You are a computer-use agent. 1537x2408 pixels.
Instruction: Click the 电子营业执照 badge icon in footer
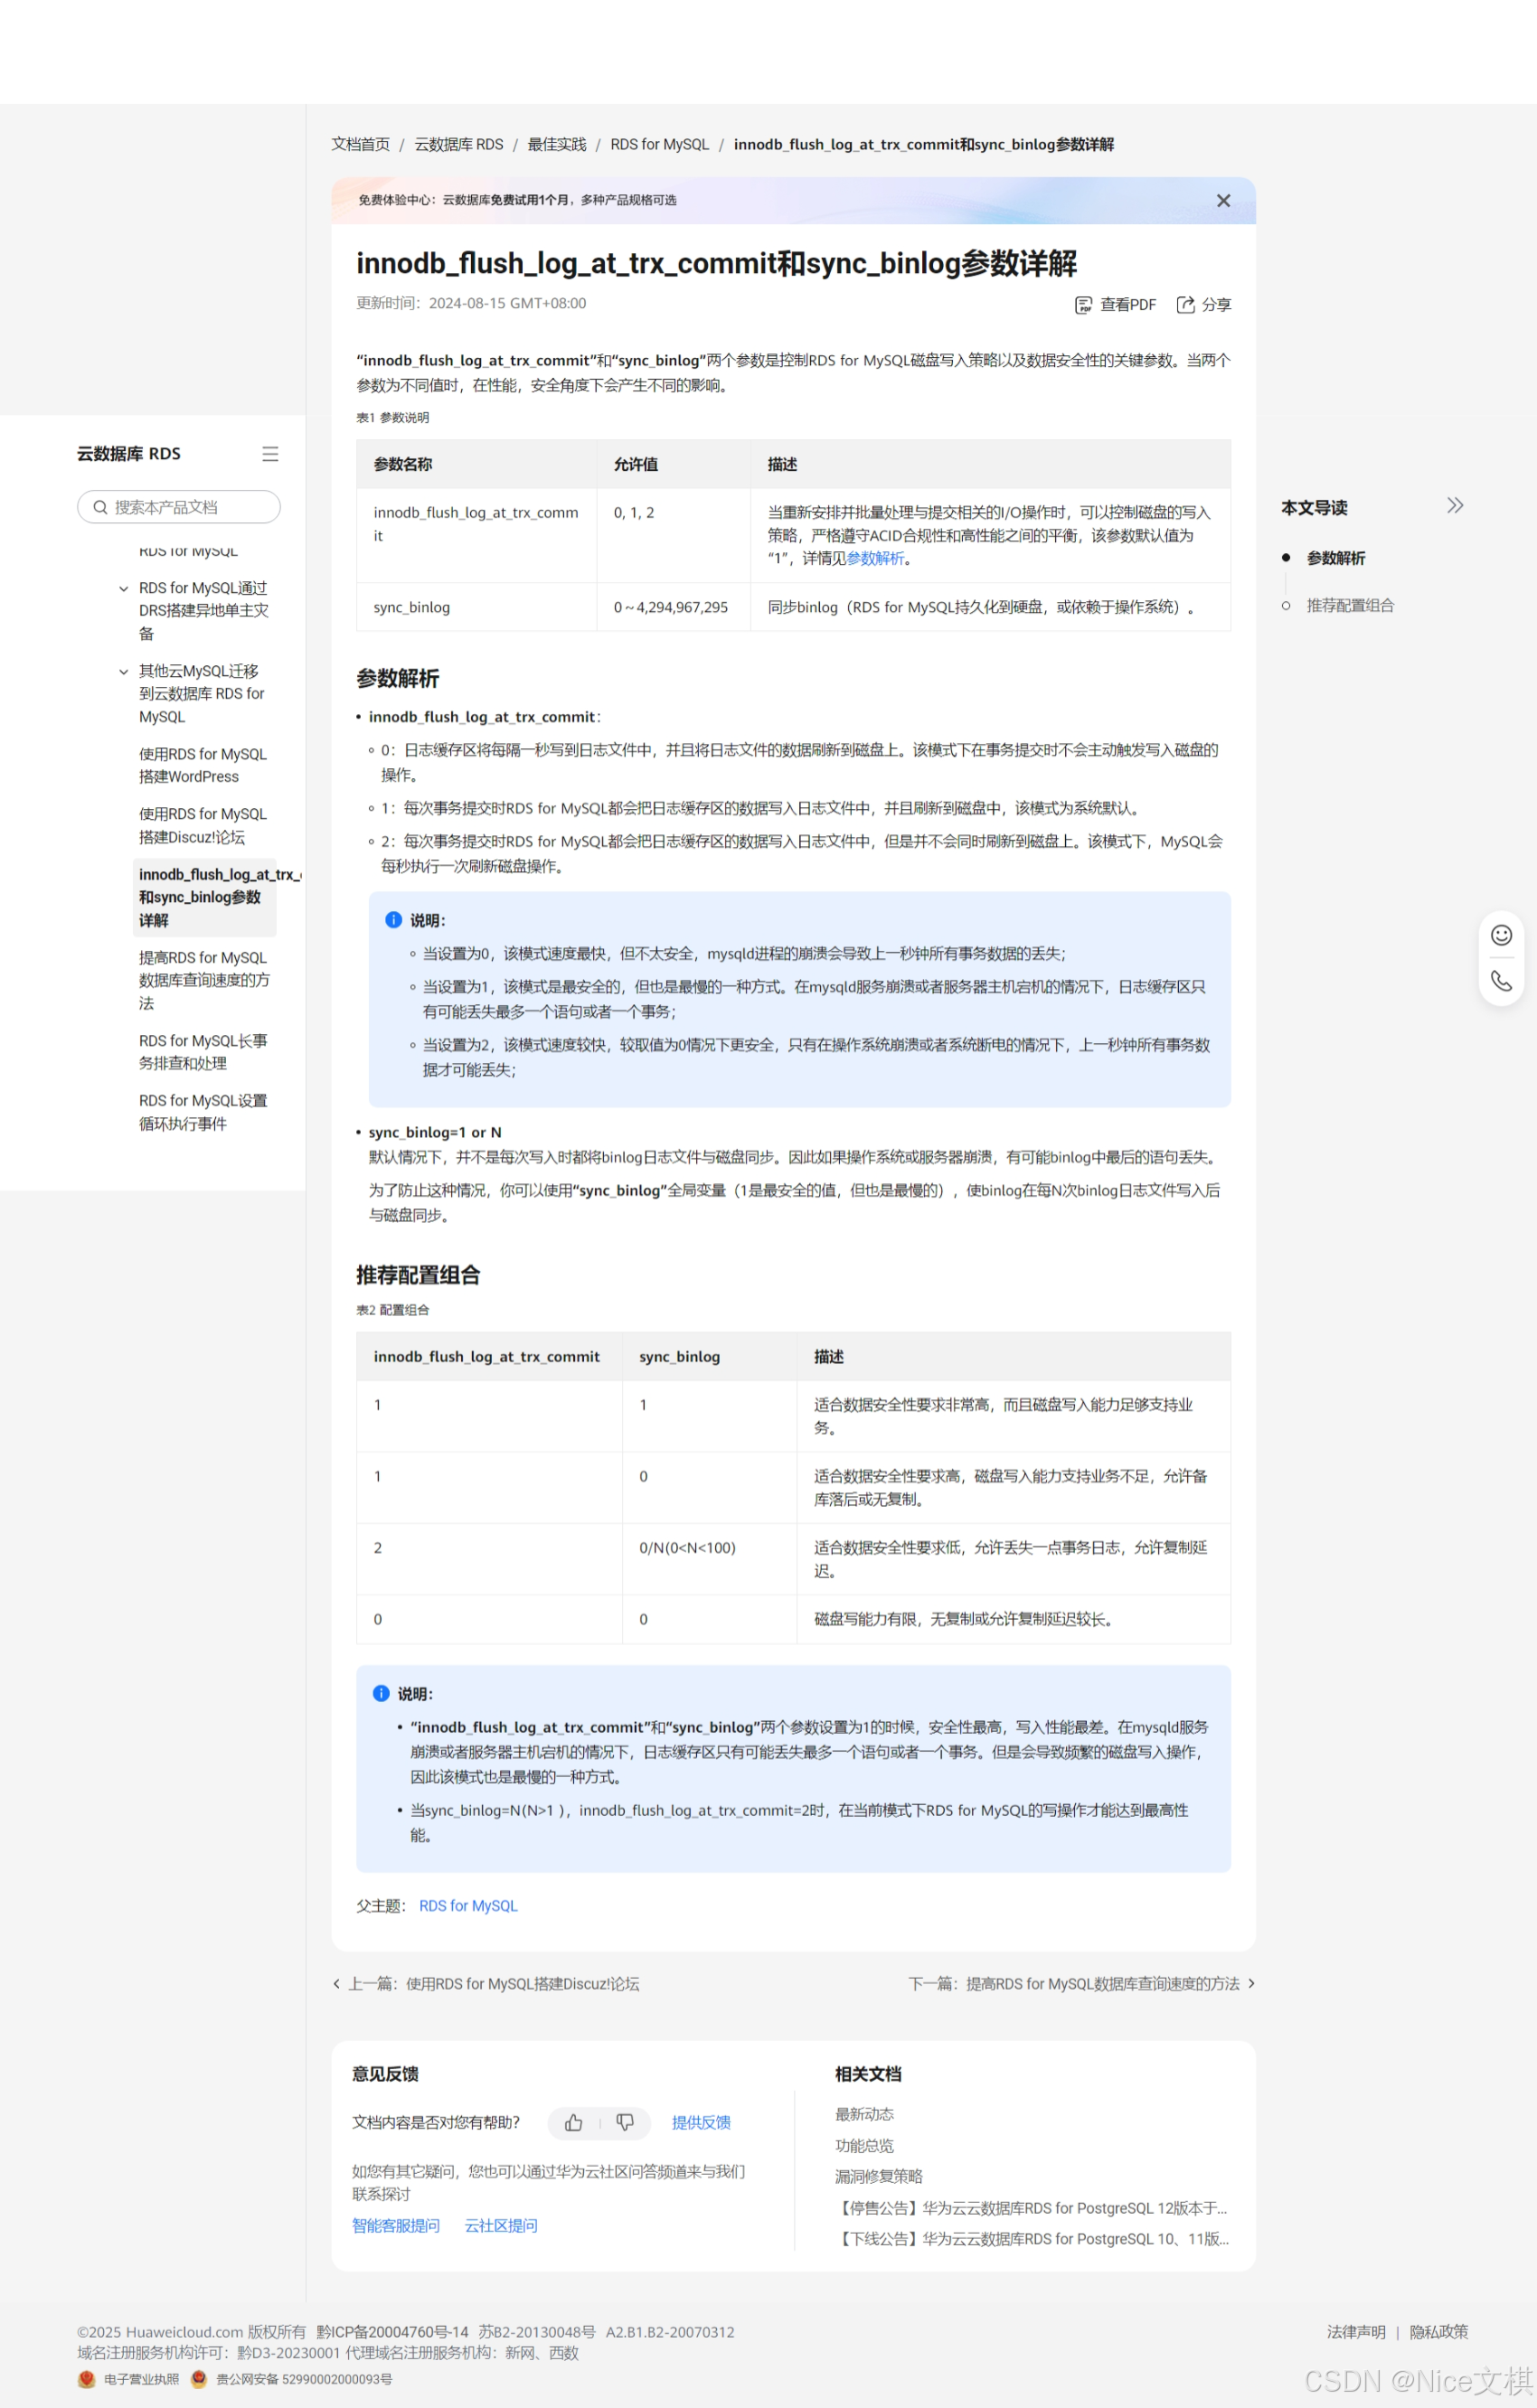87,2379
